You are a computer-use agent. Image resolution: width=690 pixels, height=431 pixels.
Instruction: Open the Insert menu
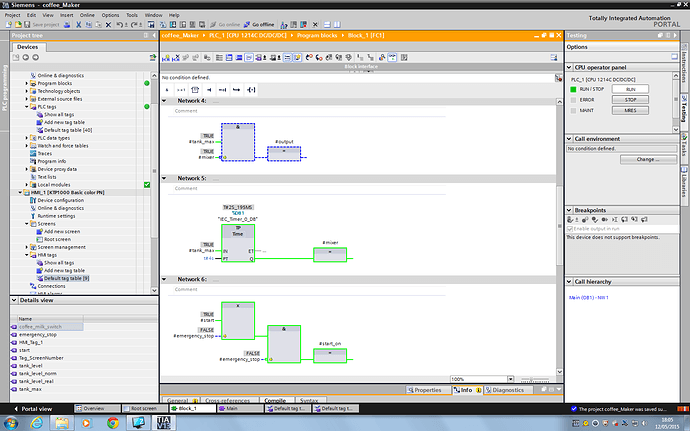[x=67, y=15]
